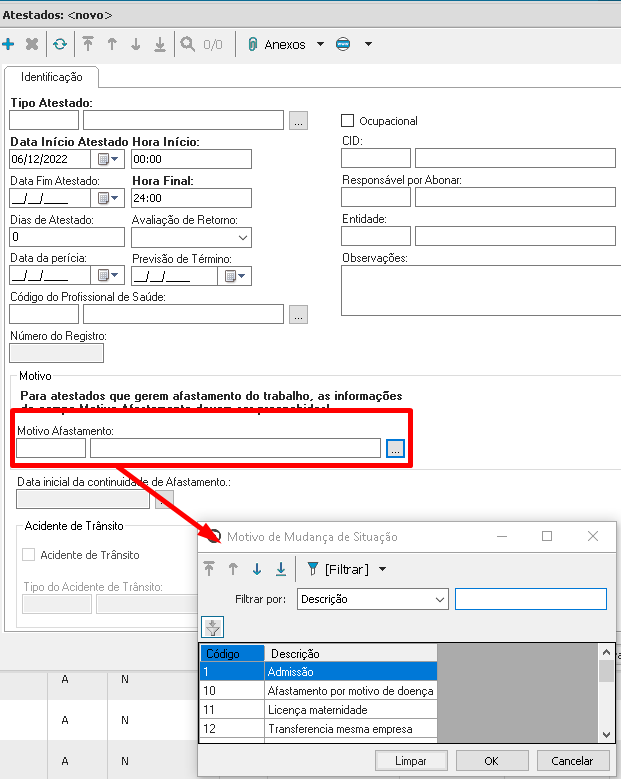
Task: Click the Anexos paperclip icon
Action: [252, 44]
